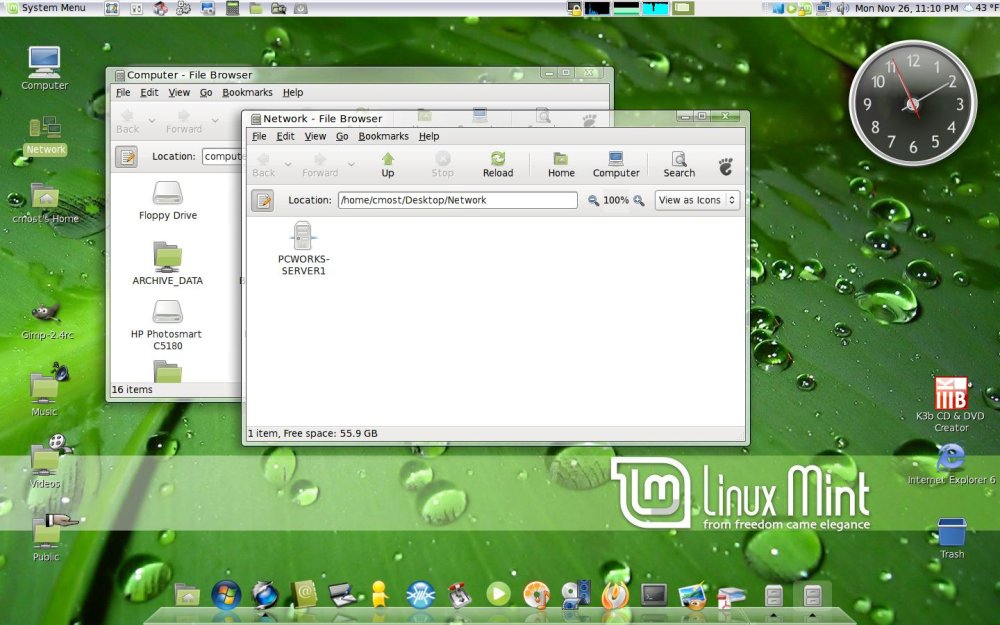Zoom in with magnifier plus icon

(x=638, y=200)
